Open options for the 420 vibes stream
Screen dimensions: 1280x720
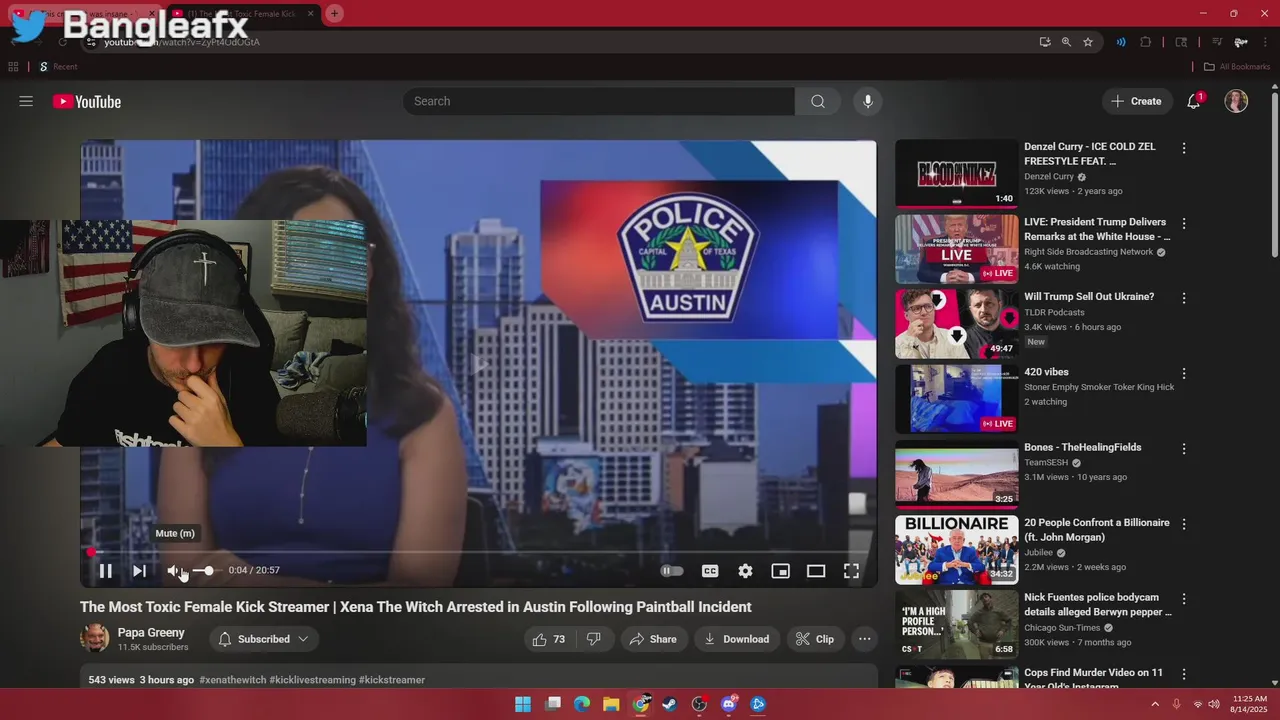coord(1184,373)
